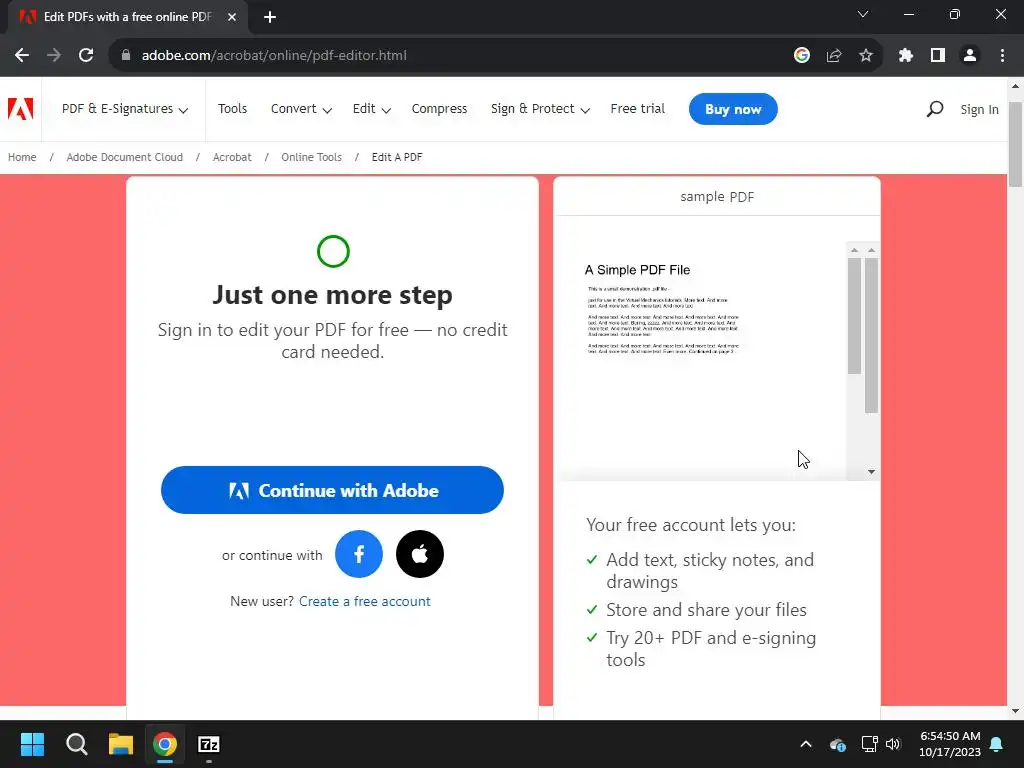The width and height of the screenshot is (1024, 768).
Task: Click the Buy now button
Action: [733, 109]
